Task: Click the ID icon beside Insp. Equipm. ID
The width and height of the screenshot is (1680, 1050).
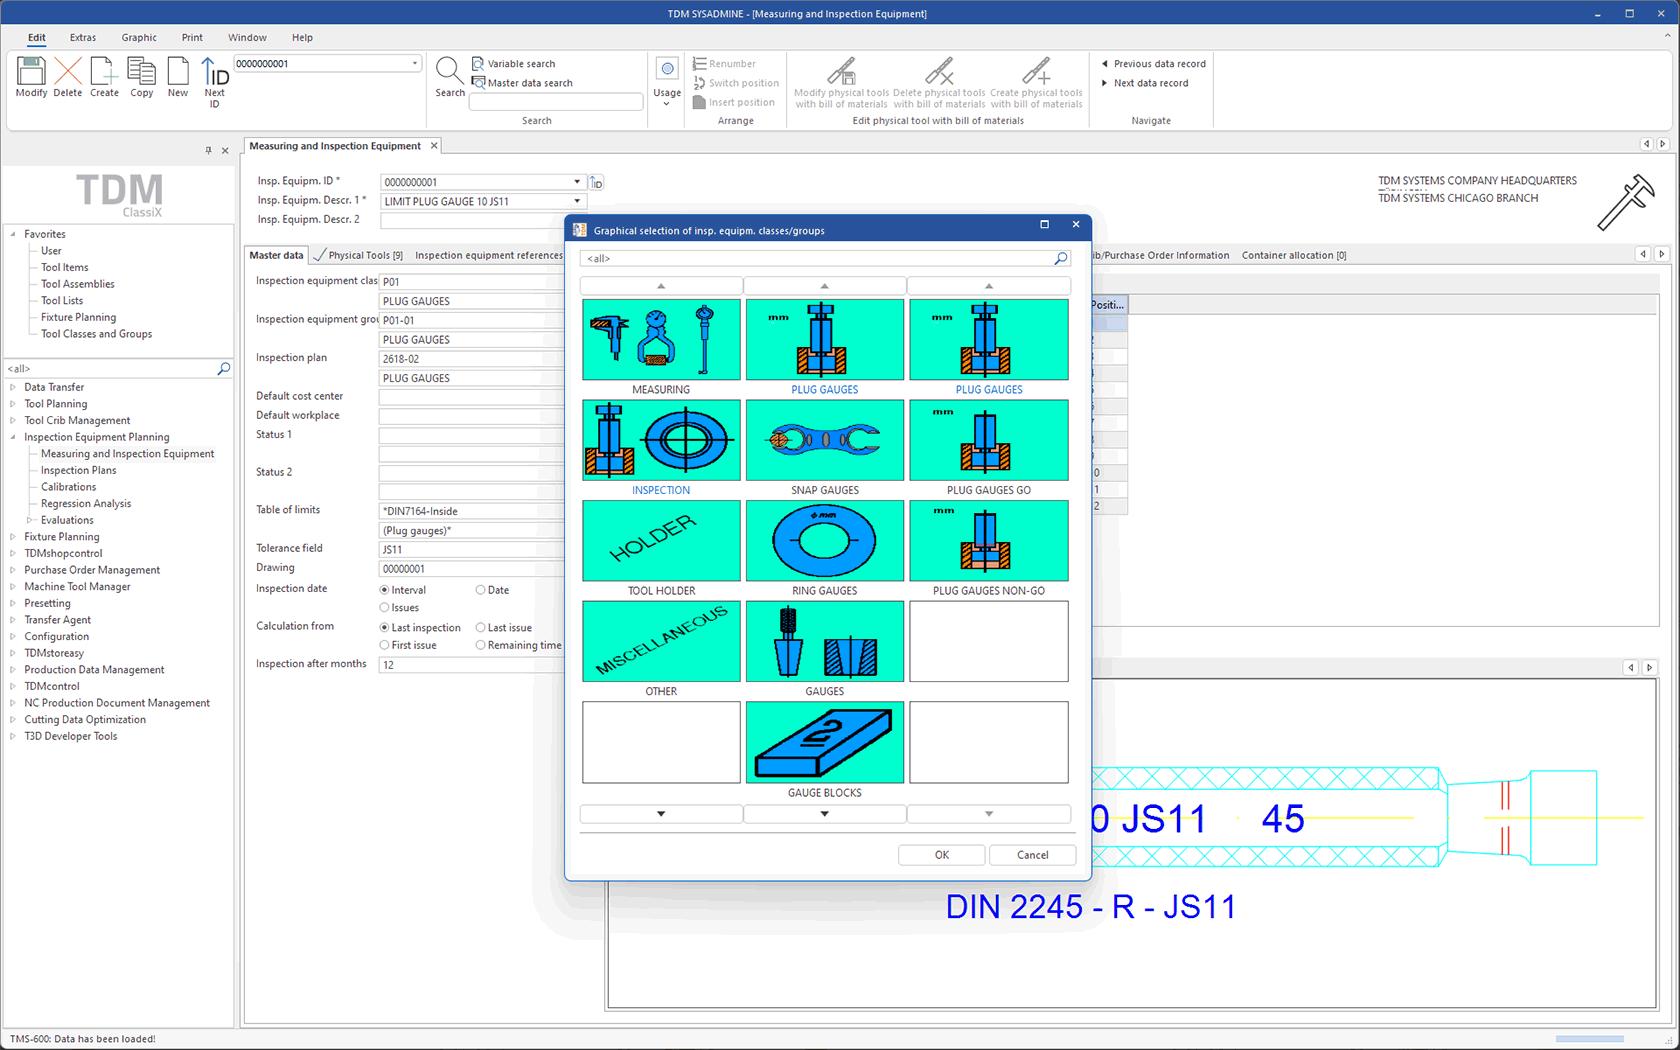Action: click(596, 182)
